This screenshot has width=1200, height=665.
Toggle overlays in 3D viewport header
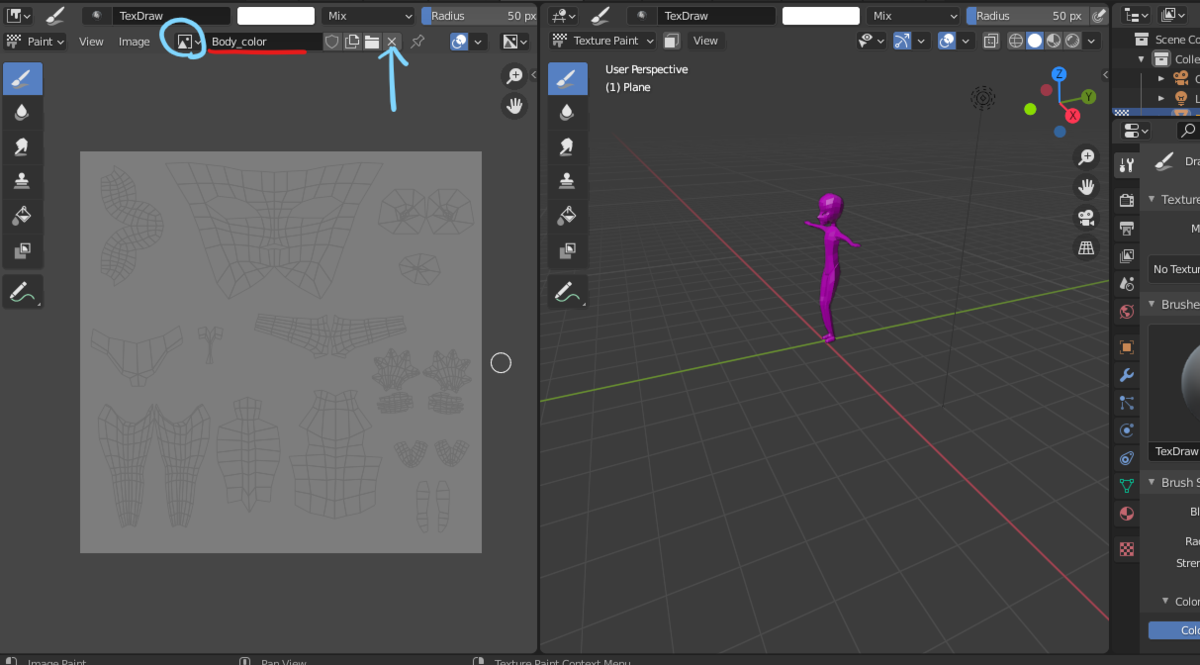click(946, 41)
